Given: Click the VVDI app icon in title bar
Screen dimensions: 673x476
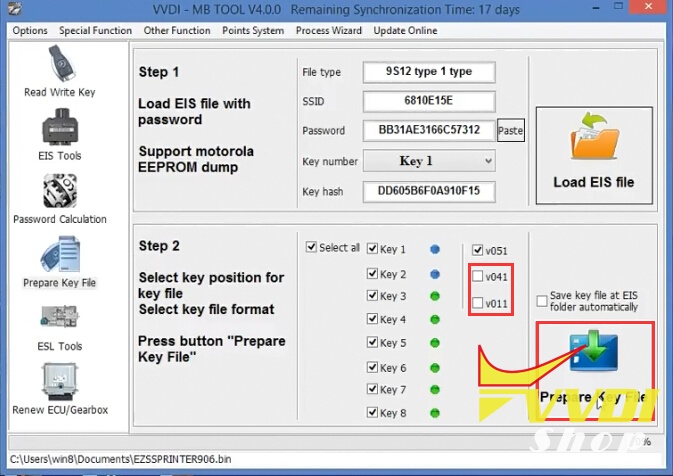Looking at the screenshot, I should coord(15,9).
